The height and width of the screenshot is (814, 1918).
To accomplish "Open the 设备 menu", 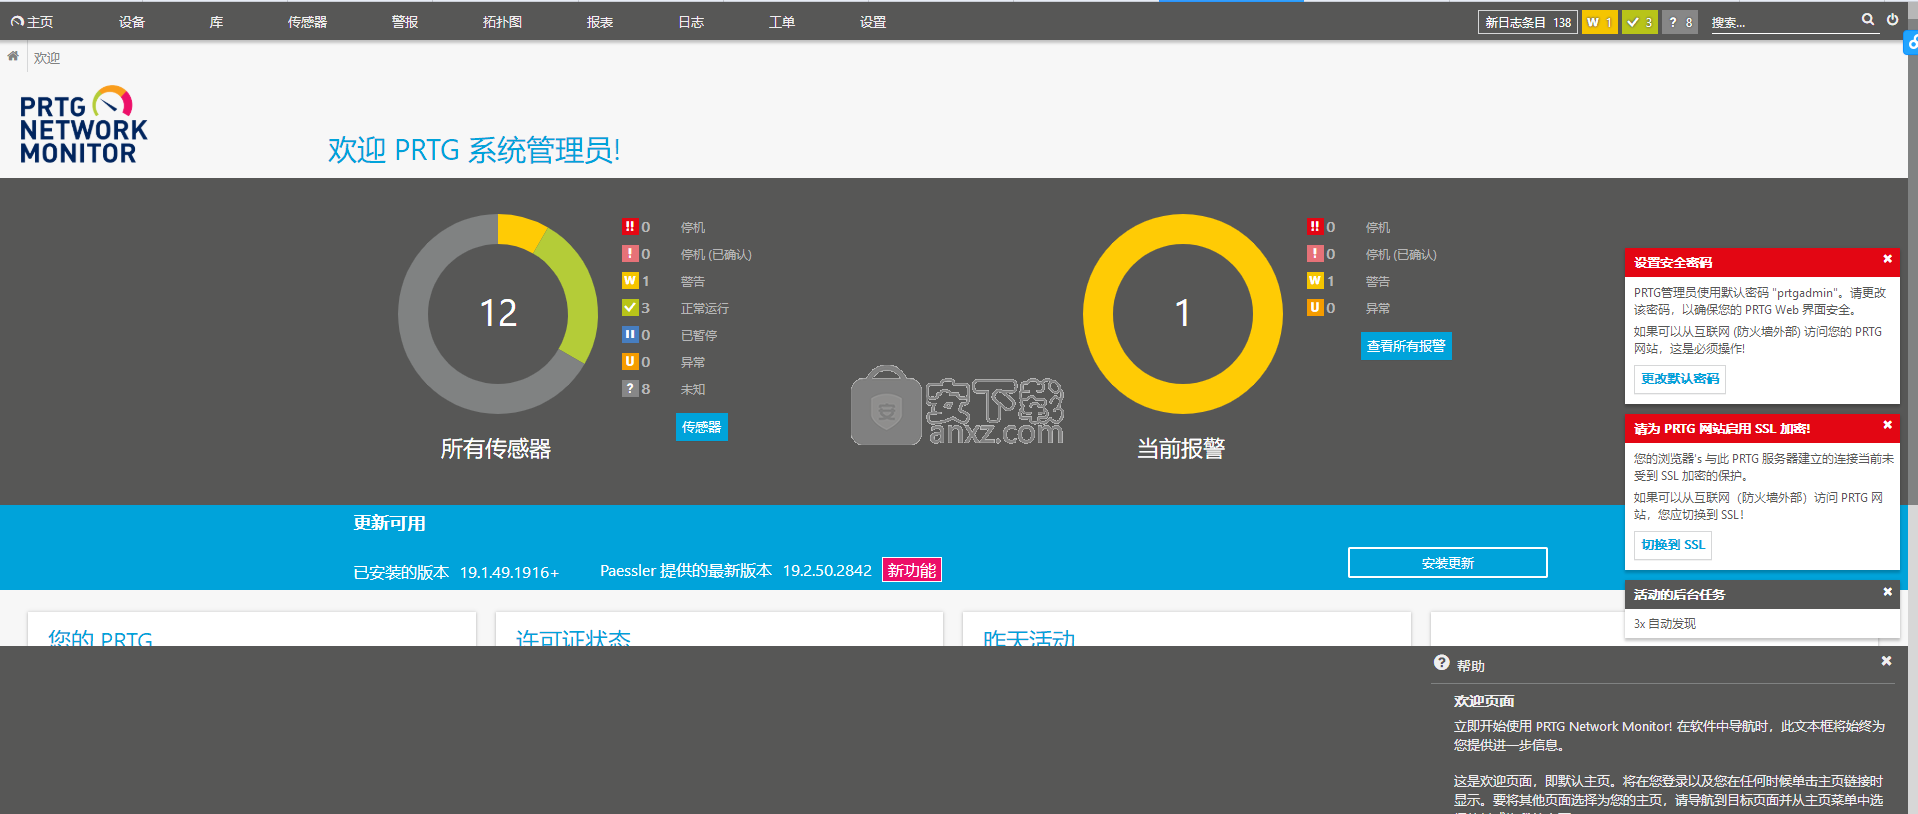I will click(132, 22).
